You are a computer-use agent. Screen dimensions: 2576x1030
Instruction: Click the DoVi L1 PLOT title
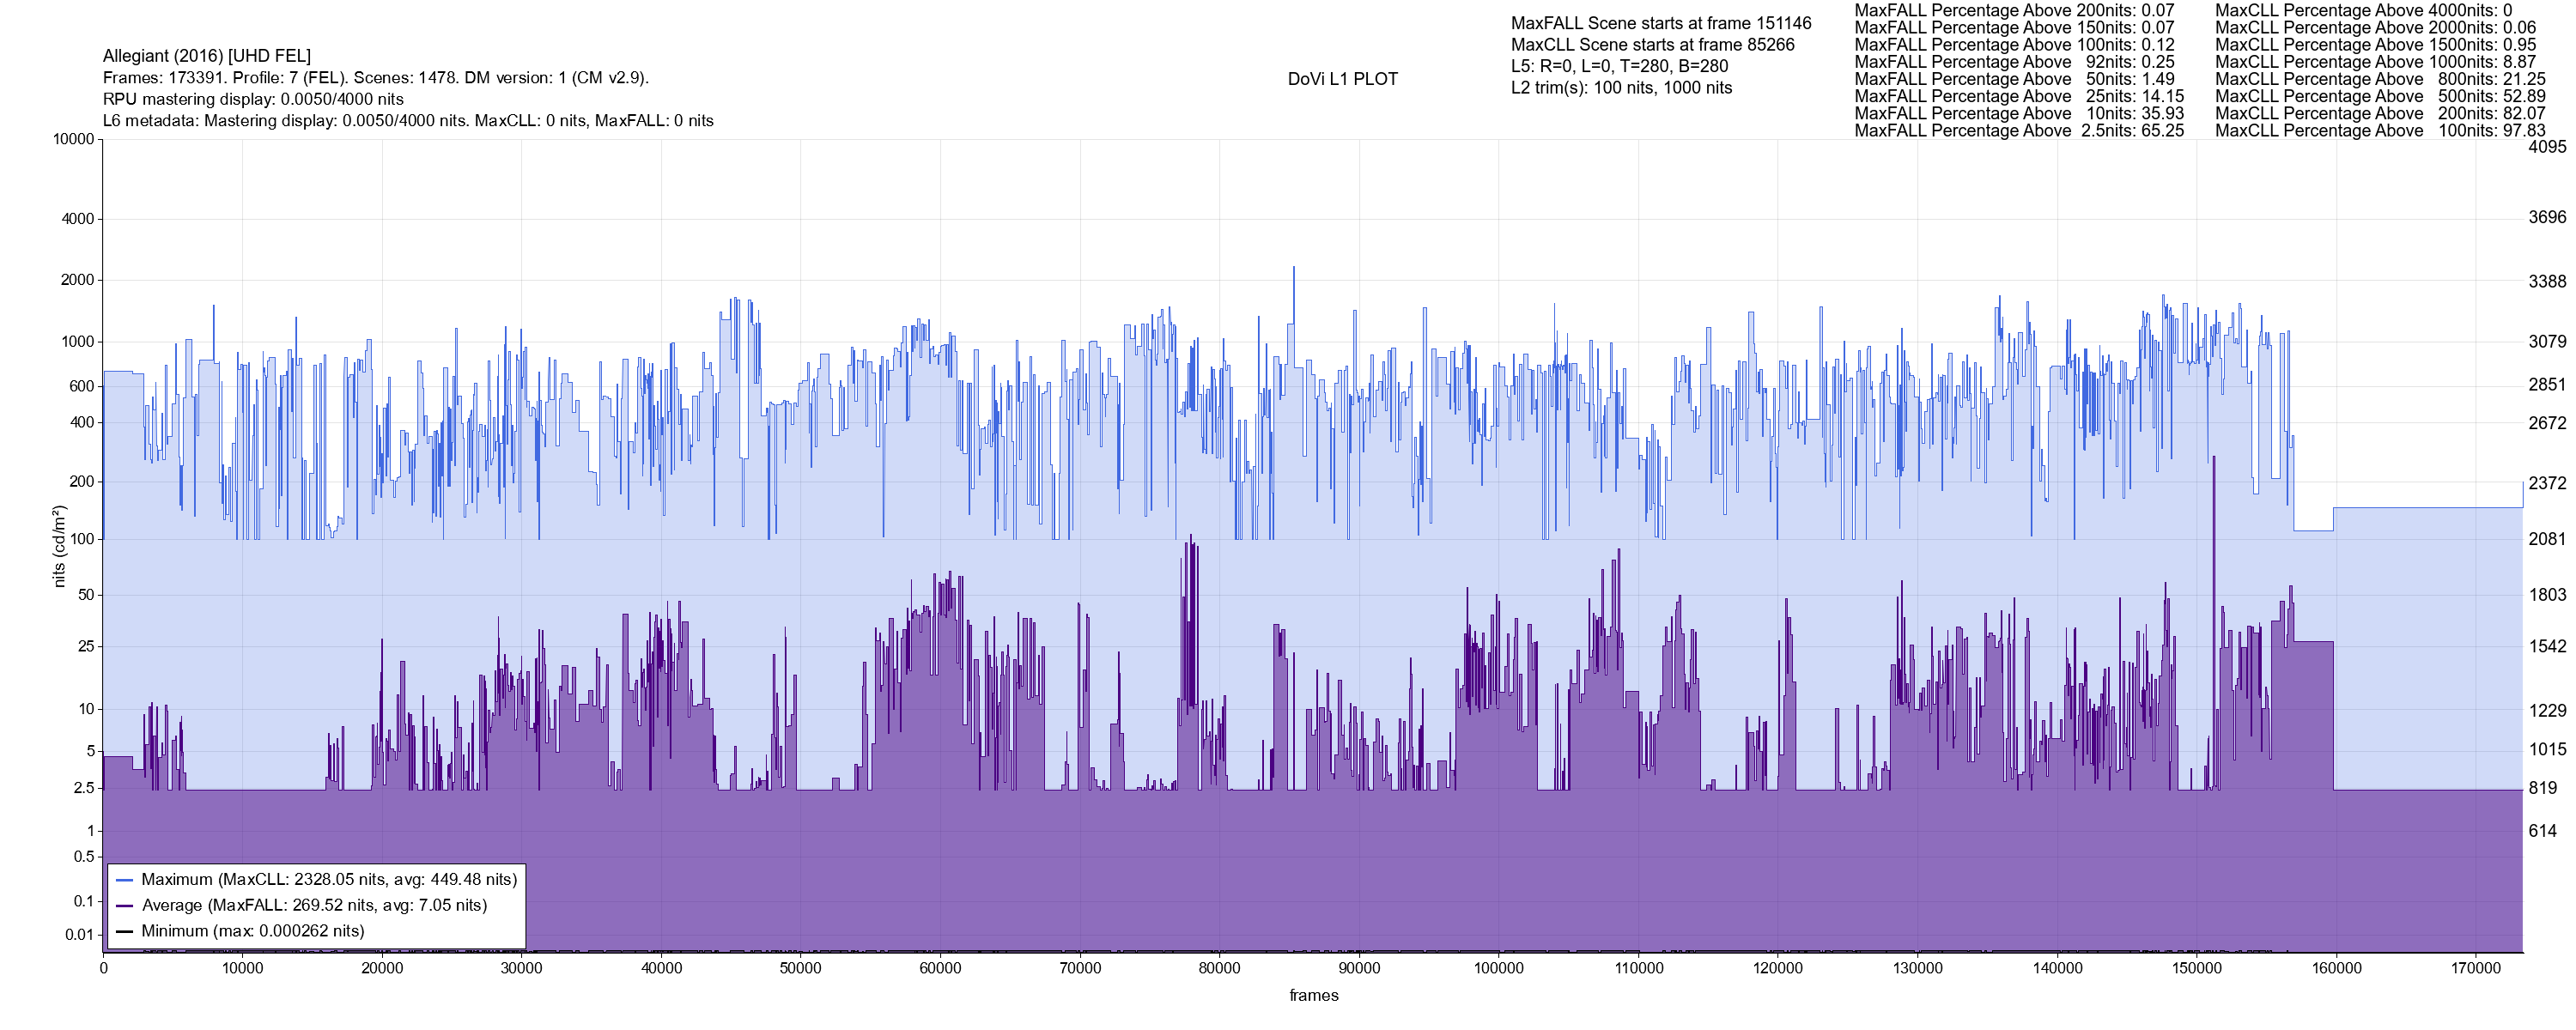pyautogui.click(x=1342, y=79)
